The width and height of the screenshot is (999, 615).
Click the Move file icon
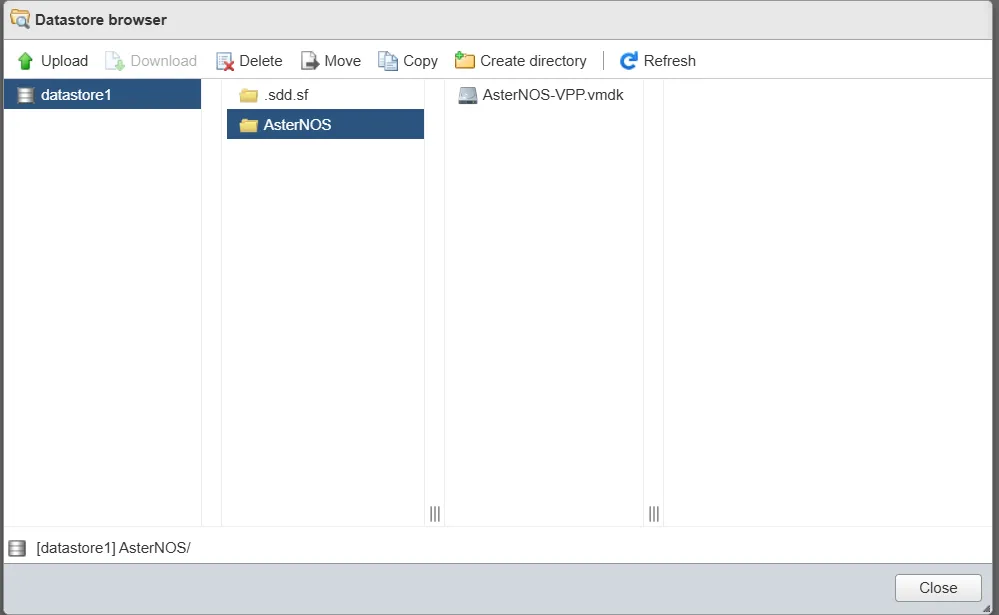(x=310, y=61)
